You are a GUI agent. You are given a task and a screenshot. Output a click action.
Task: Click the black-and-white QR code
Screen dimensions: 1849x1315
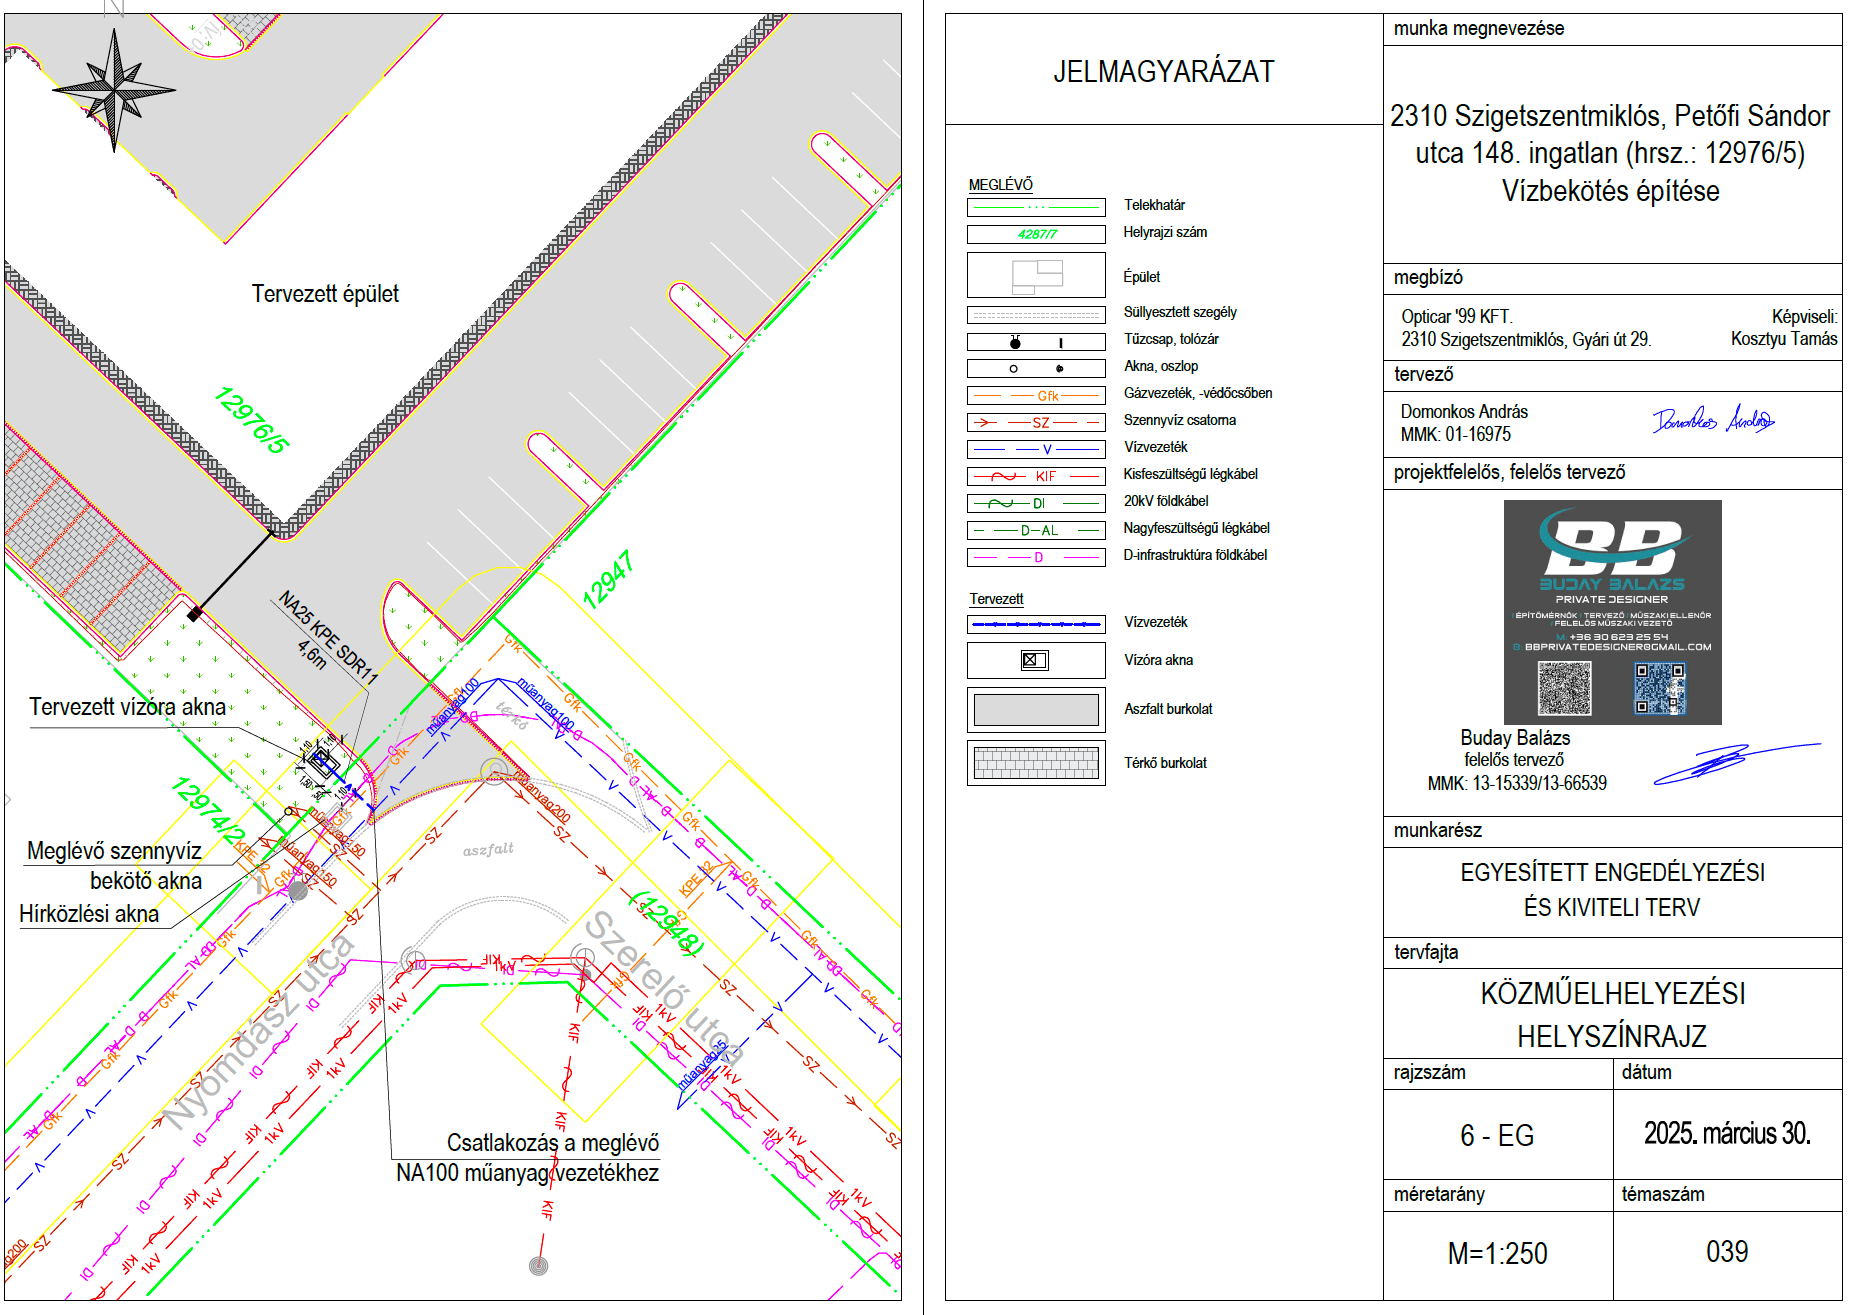[x=1564, y=688]
